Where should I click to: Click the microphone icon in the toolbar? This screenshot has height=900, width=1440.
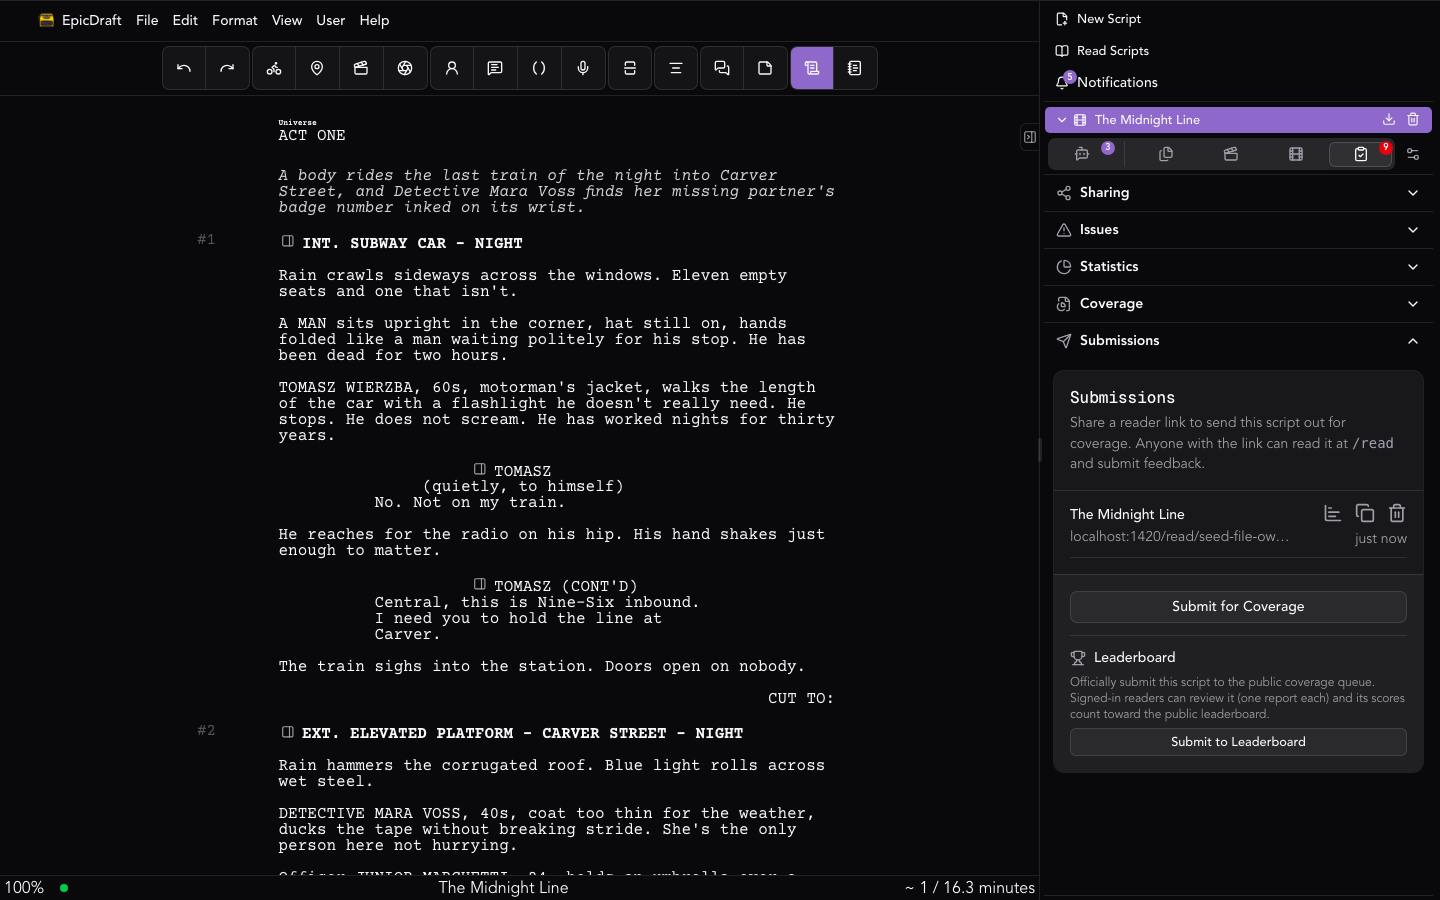coord(583,68)
